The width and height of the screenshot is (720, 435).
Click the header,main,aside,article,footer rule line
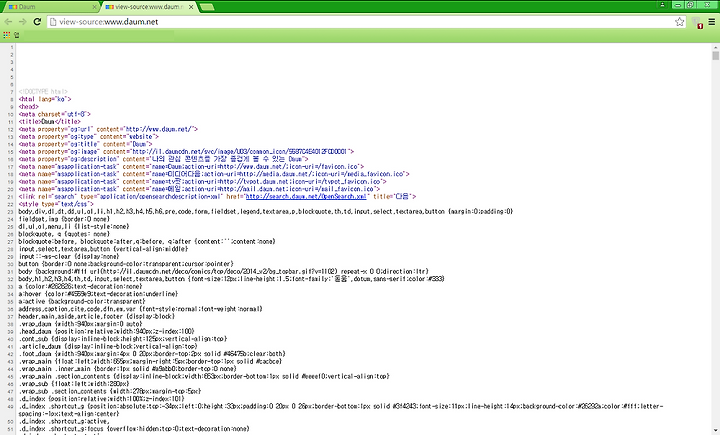click(x=97, y=316)
